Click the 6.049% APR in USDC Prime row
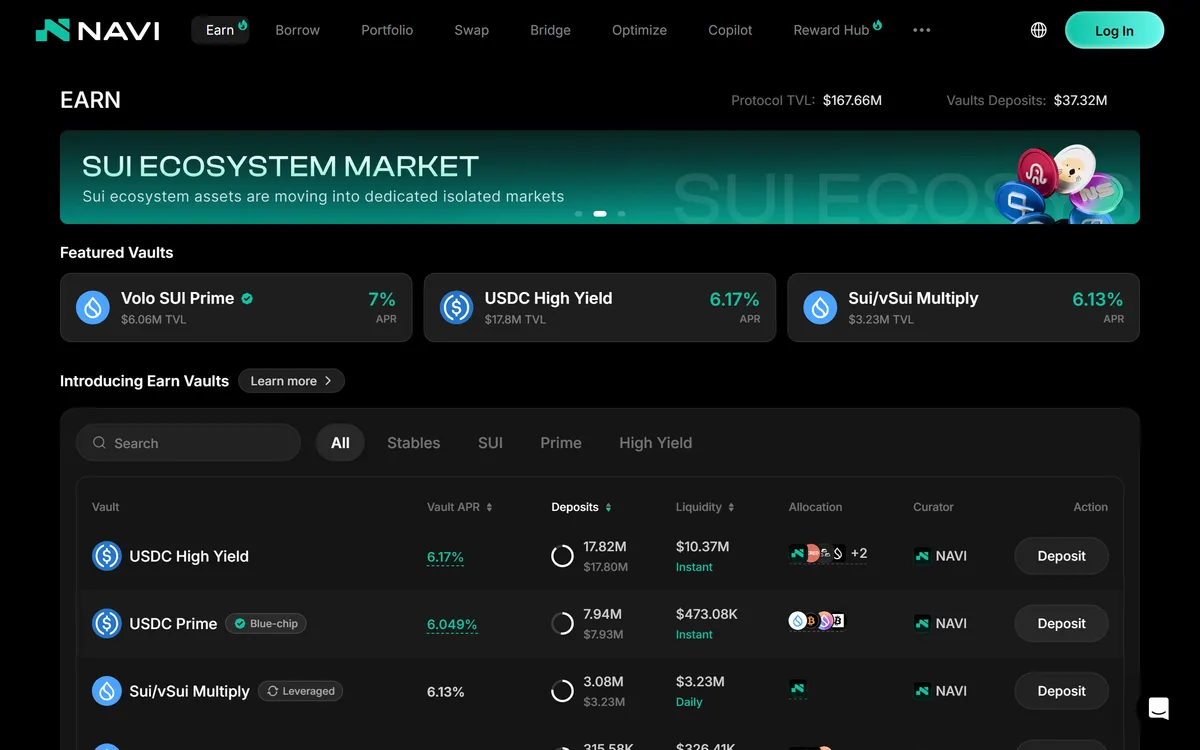The width and height of the screenshot is (1200, 750). pyautogui.click(x=452, y=624)
